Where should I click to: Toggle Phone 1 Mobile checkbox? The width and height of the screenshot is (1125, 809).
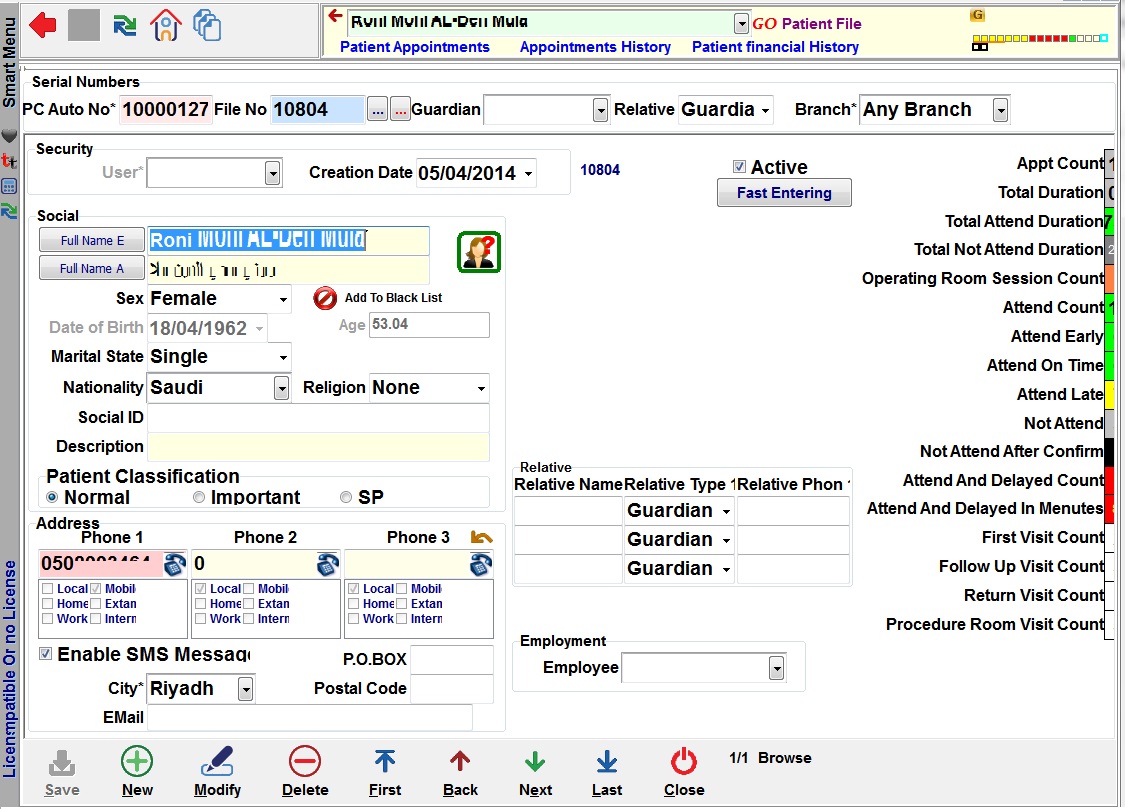tap(95, 588)
